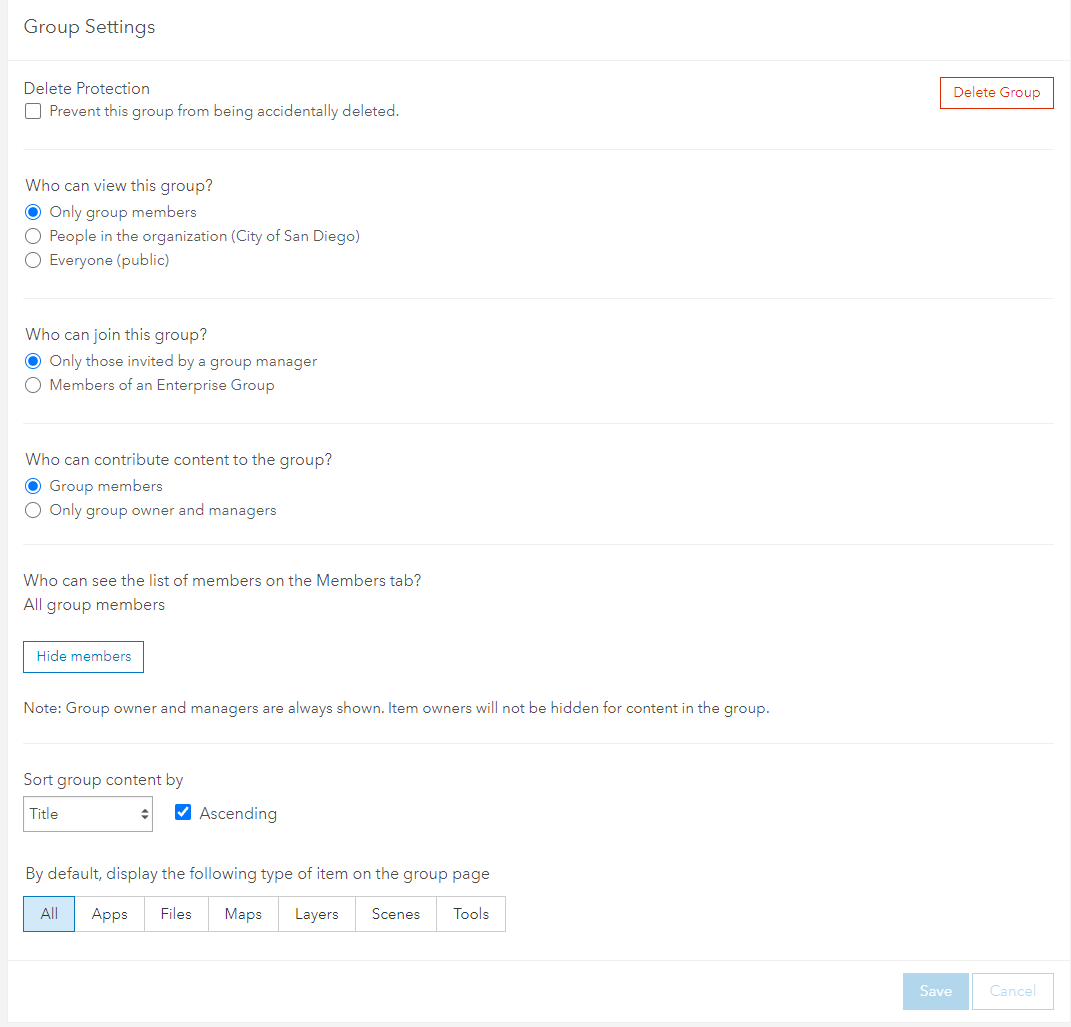1071x1027 pixels.
Task: Switch to the Apps item type
Action: pos(110,914)
